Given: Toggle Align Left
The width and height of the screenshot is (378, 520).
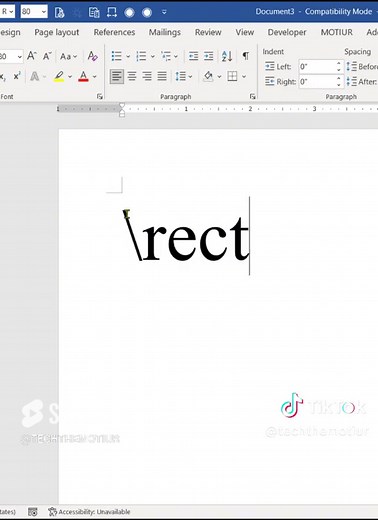Looking at the screenshot, I should 117,77.
